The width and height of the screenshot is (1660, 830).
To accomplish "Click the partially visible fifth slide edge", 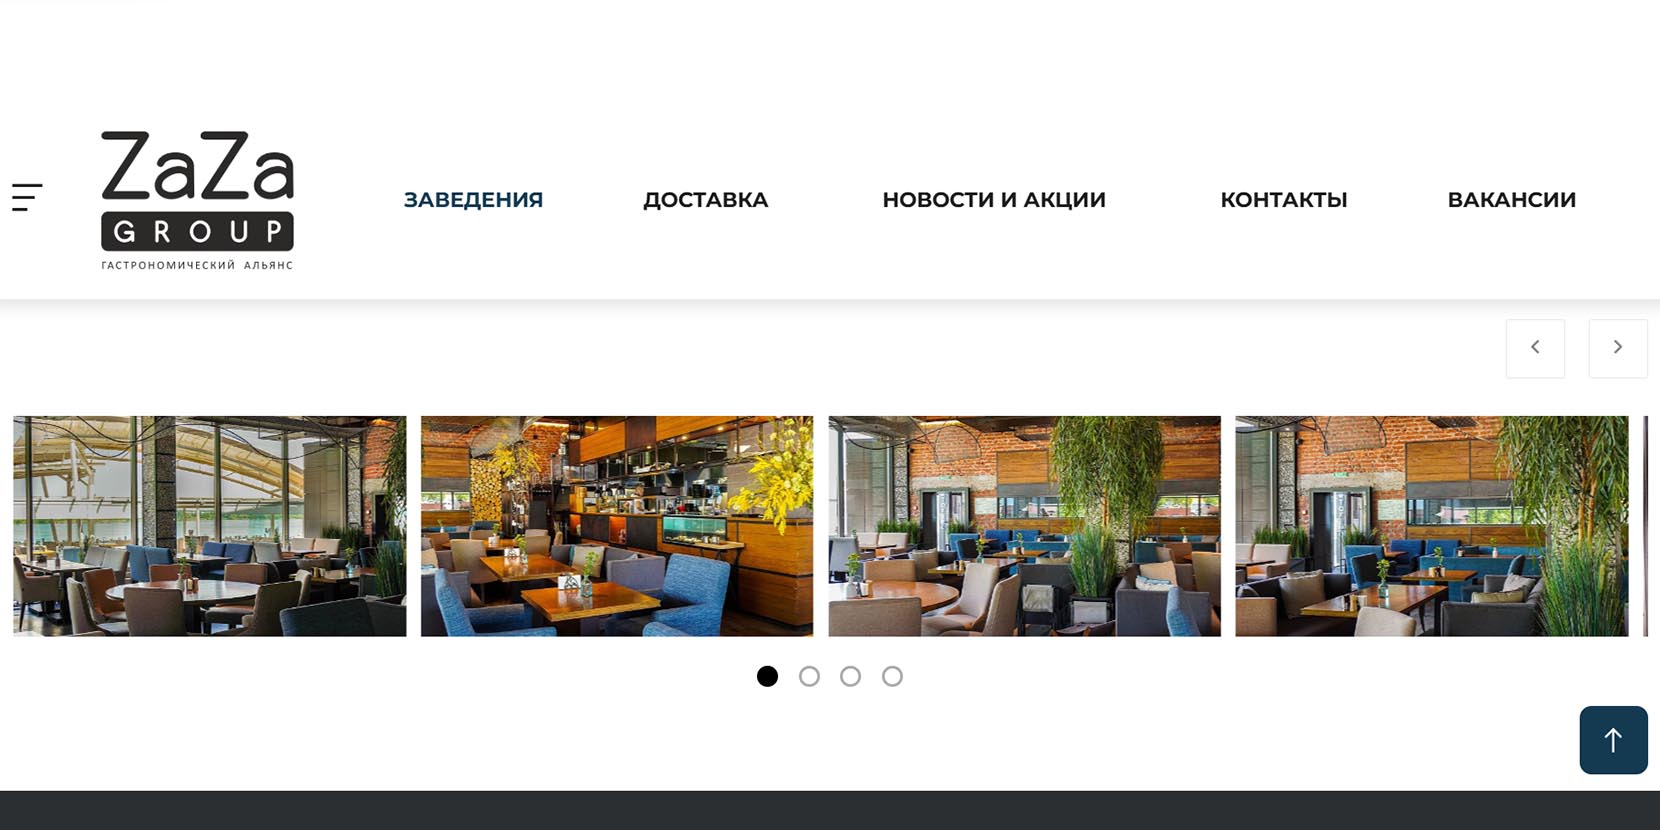I will pyautogui.click(x=1645, y=526).
